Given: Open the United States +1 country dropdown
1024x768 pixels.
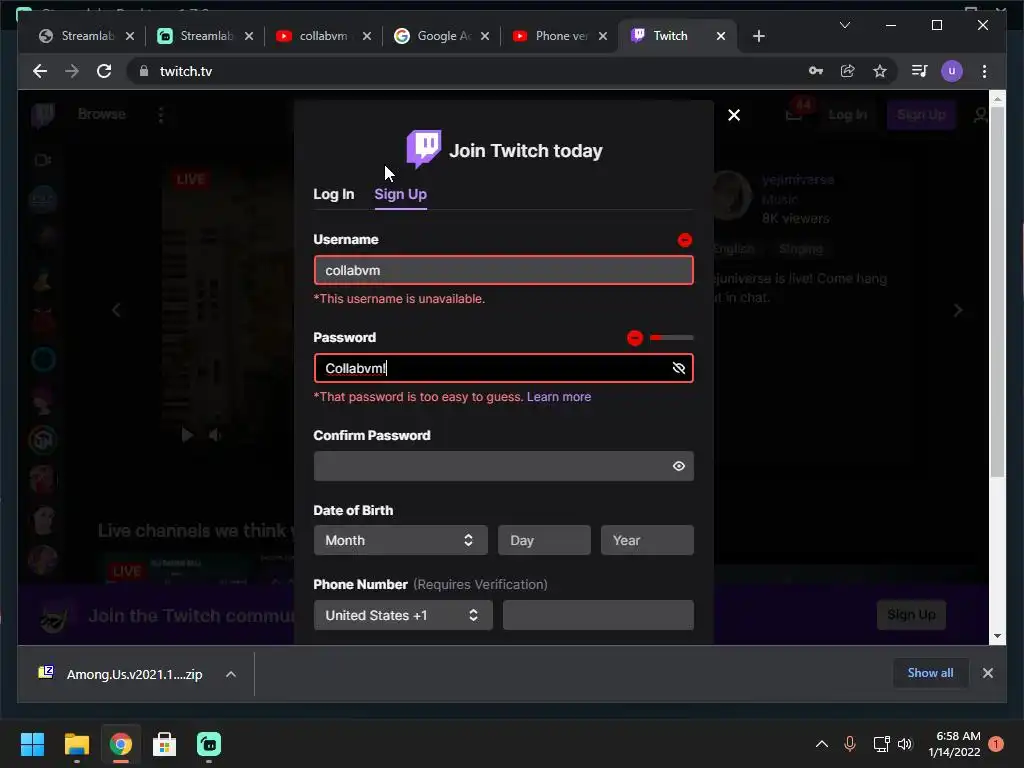Looking at the screenshot, I should [x=403, y=615].
